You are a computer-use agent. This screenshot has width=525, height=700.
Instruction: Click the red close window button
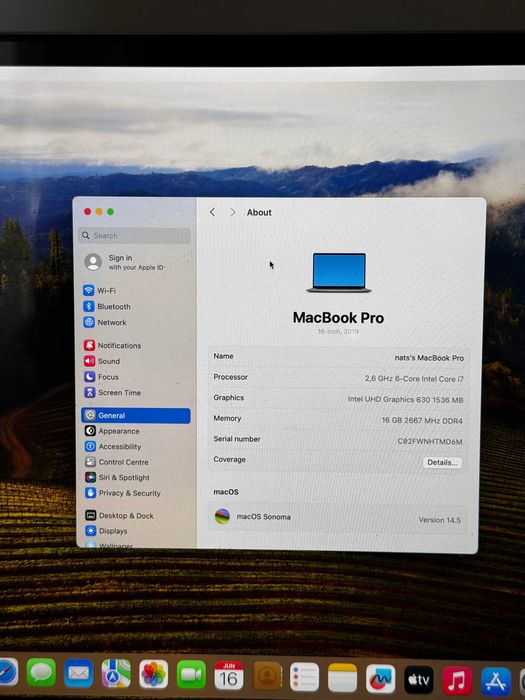pyautogui.click(x=88, y=212)
